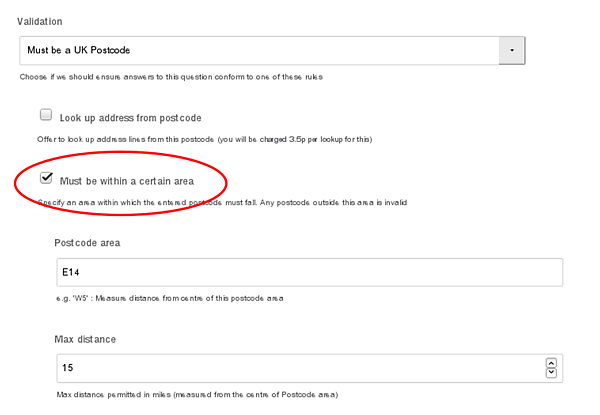600x415 pixels.
Task: Click the help text under the Validation dropdown
Action: click(x=175, y=77)
